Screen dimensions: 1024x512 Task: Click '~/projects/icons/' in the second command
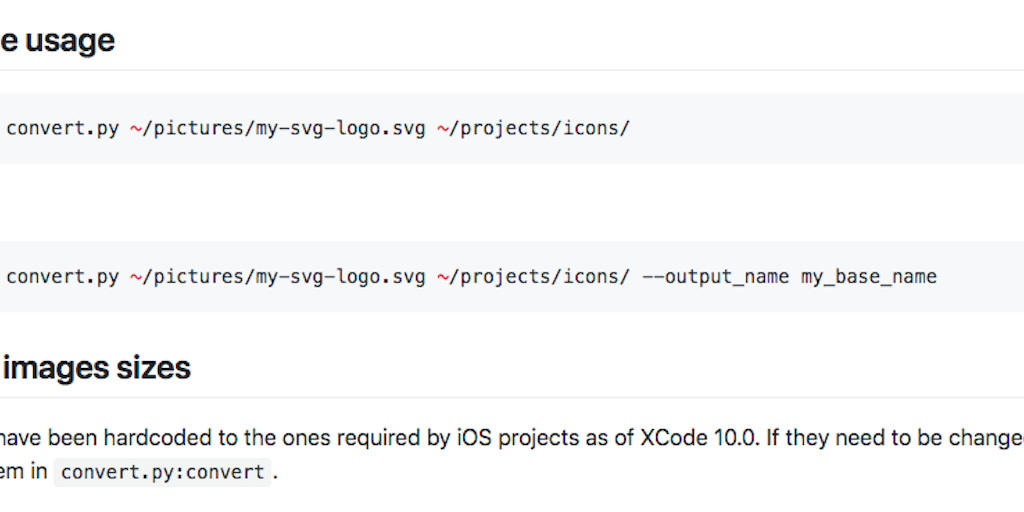point(534,276)
